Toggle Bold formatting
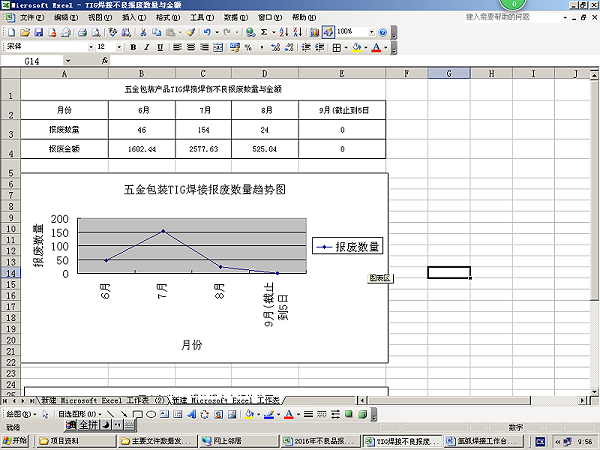600x450 pixels. [x=132, y=47]
